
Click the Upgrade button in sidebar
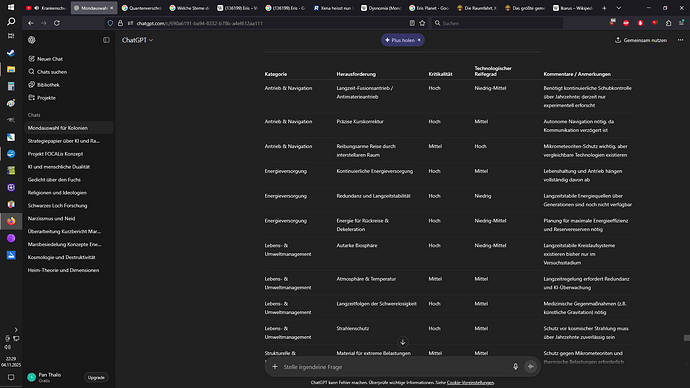pyautogui.click(x=96, y=377)
